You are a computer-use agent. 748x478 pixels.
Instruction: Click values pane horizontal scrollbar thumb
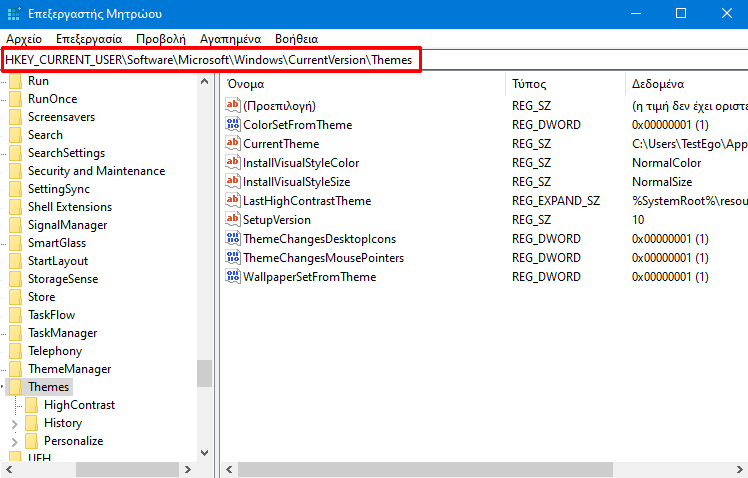click(425, 469)
